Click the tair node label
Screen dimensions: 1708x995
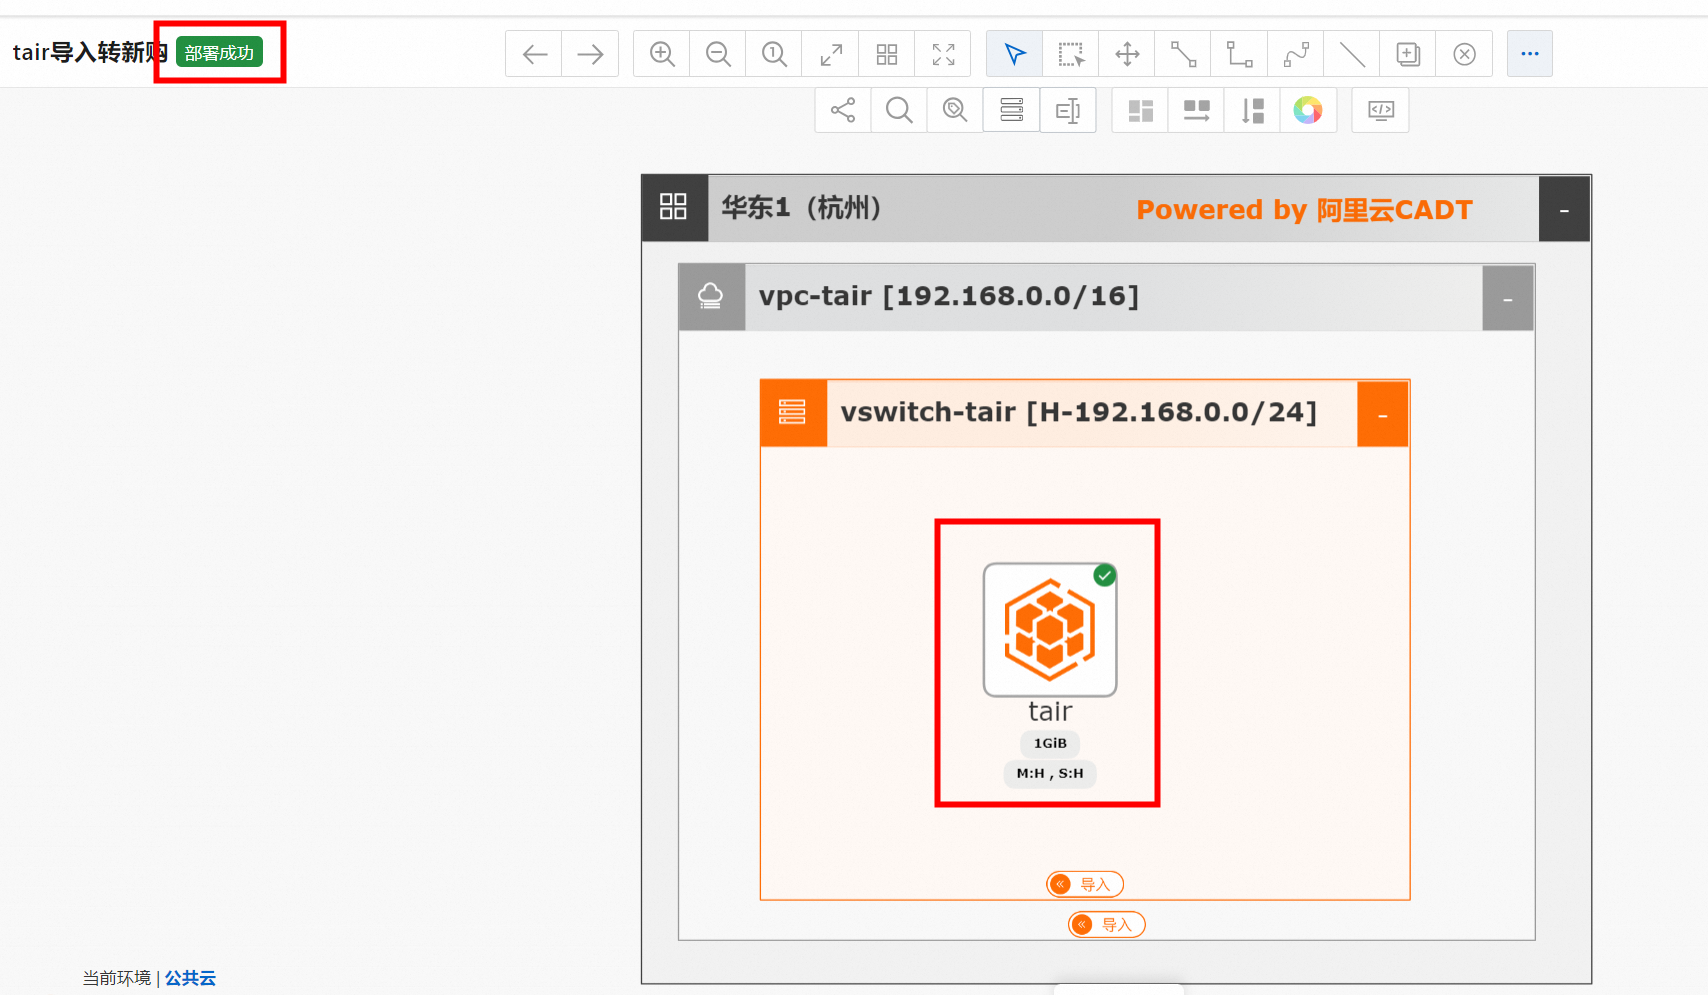tap(1050, 711)
